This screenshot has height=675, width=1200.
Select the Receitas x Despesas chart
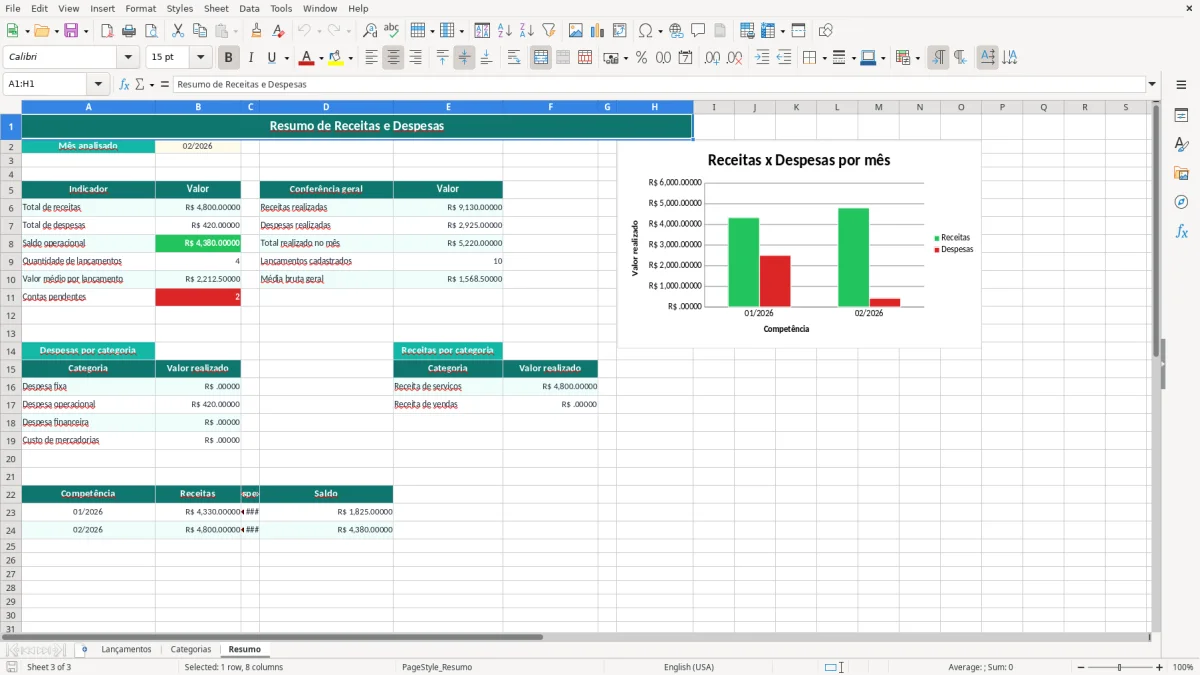click(x=799, y=244)
